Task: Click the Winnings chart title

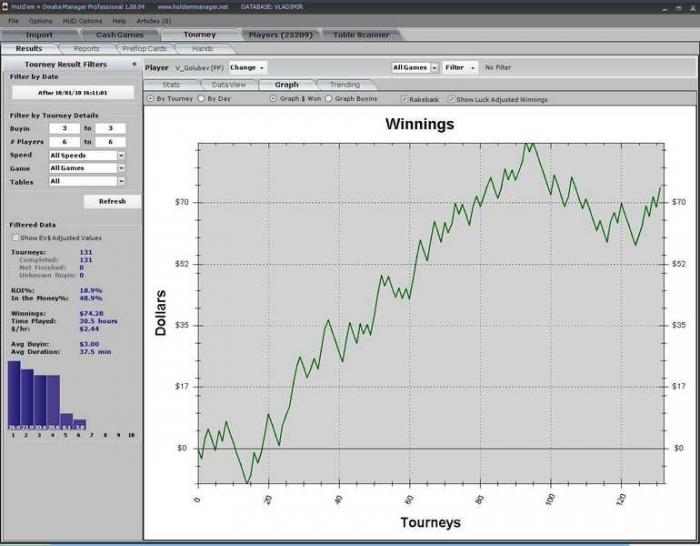Action: (420, 124)
